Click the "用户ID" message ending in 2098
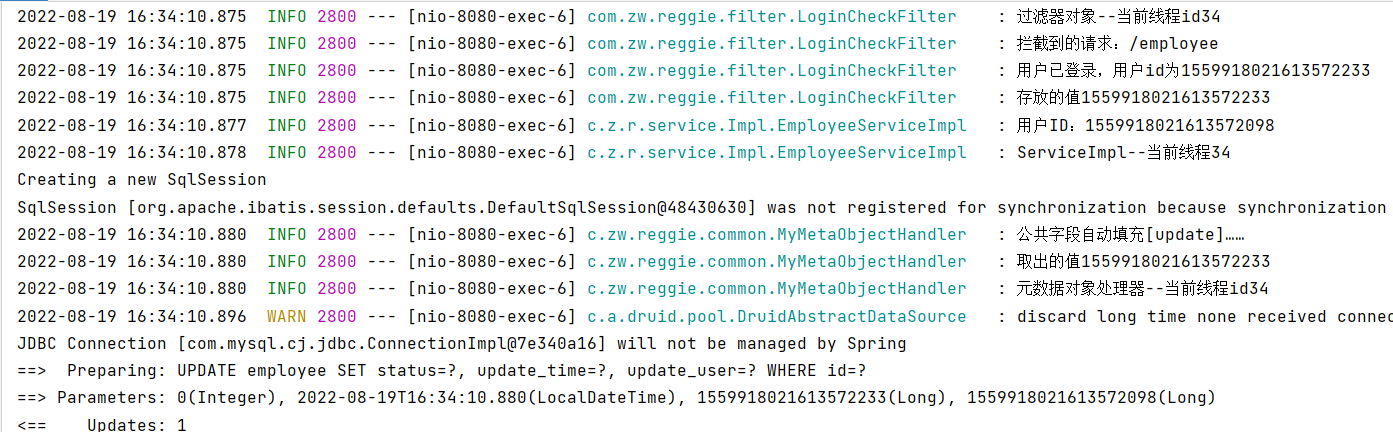The width and height of the screenshot is (1393, 432). click(x=1145, y=126)
